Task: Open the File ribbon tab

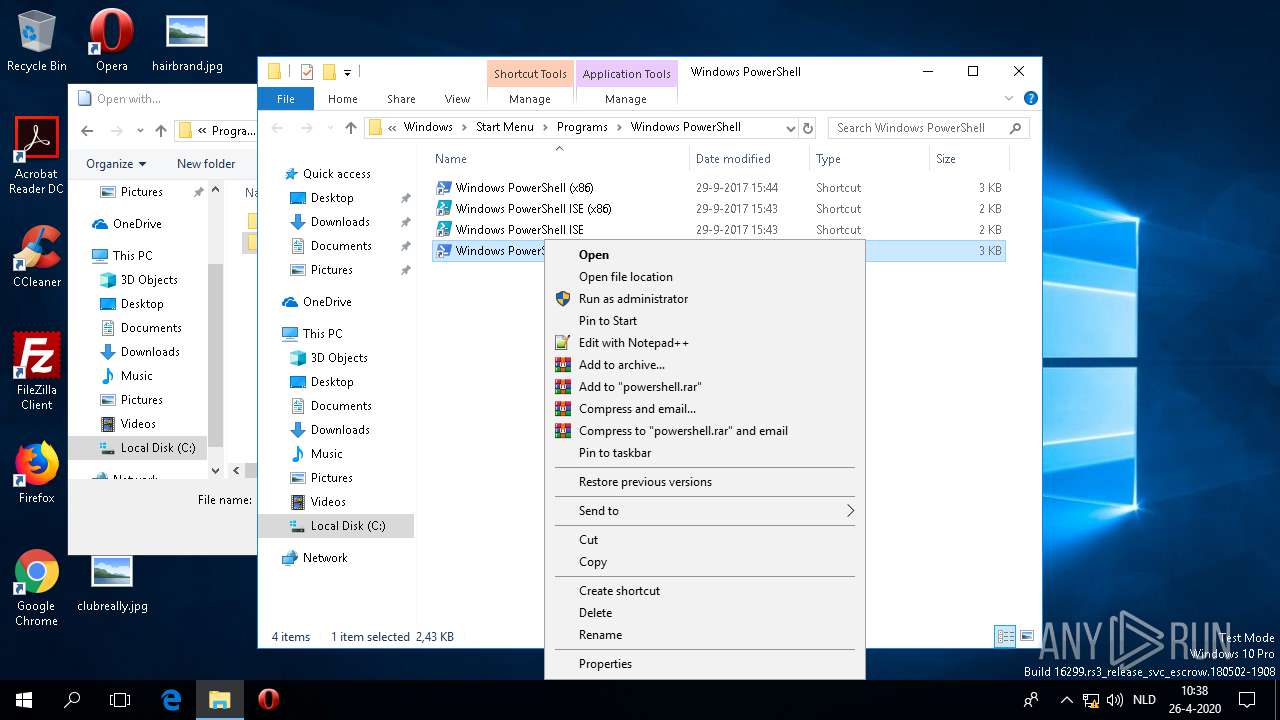Action: pyautogui.click(x=286, y=99)
